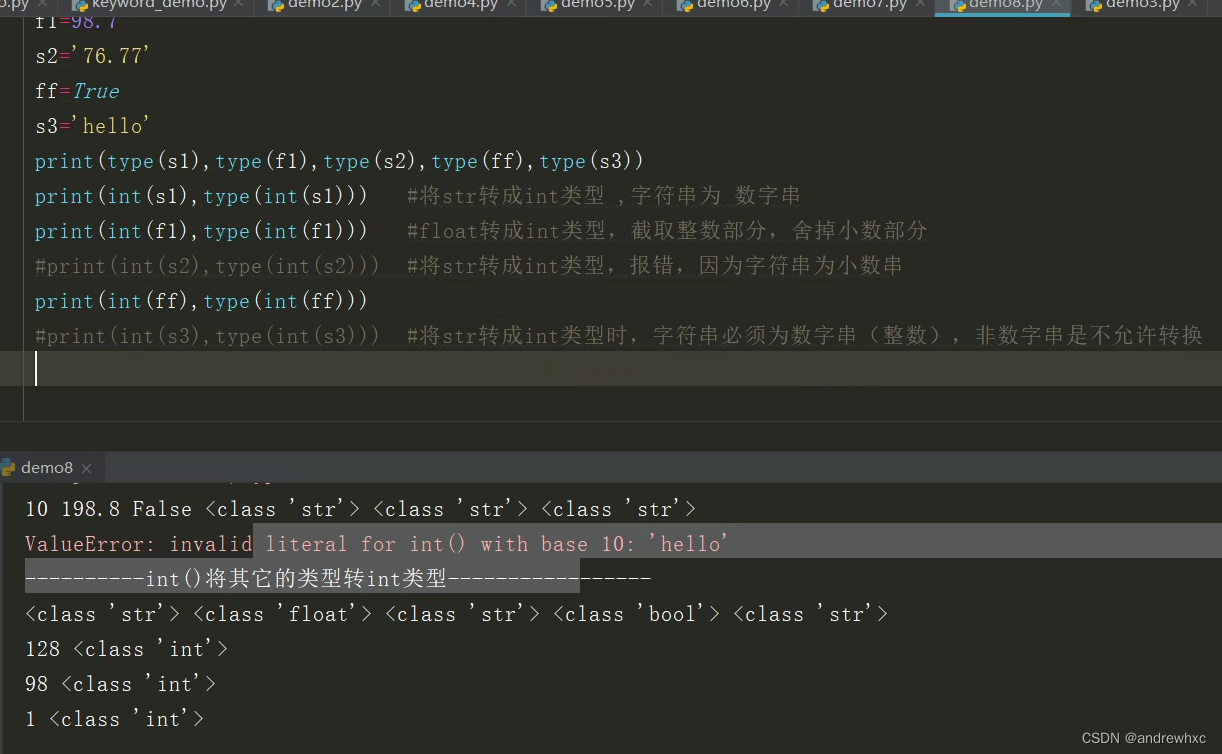Select the demo6.py editor tab
1222x754 pixels.
733,5
